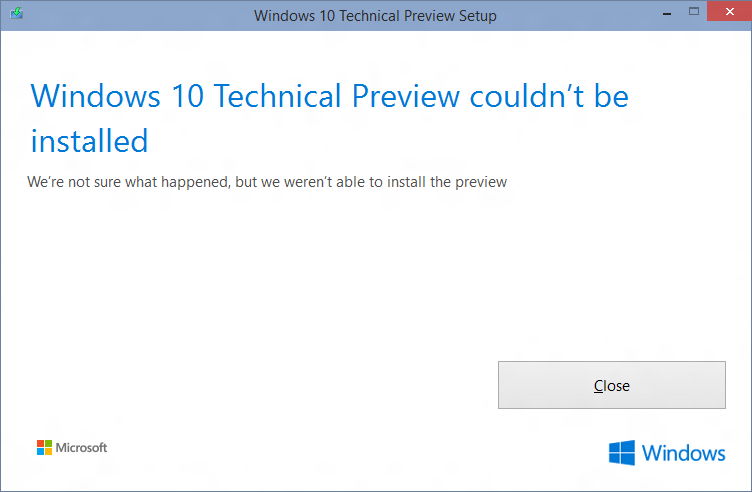Image resolution: width=752 pixels, height=492 pixels.
Task: Click the word Preview in the blue heading
Action: (406, 95)
